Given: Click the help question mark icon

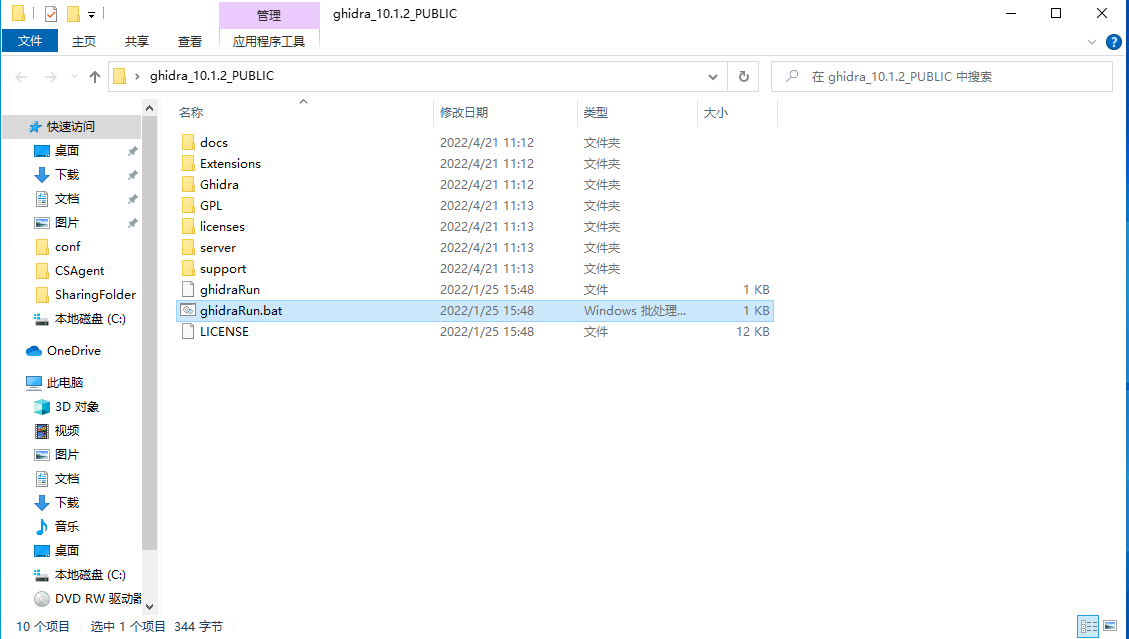Looking at the screenshot, I should (1114, 43).
